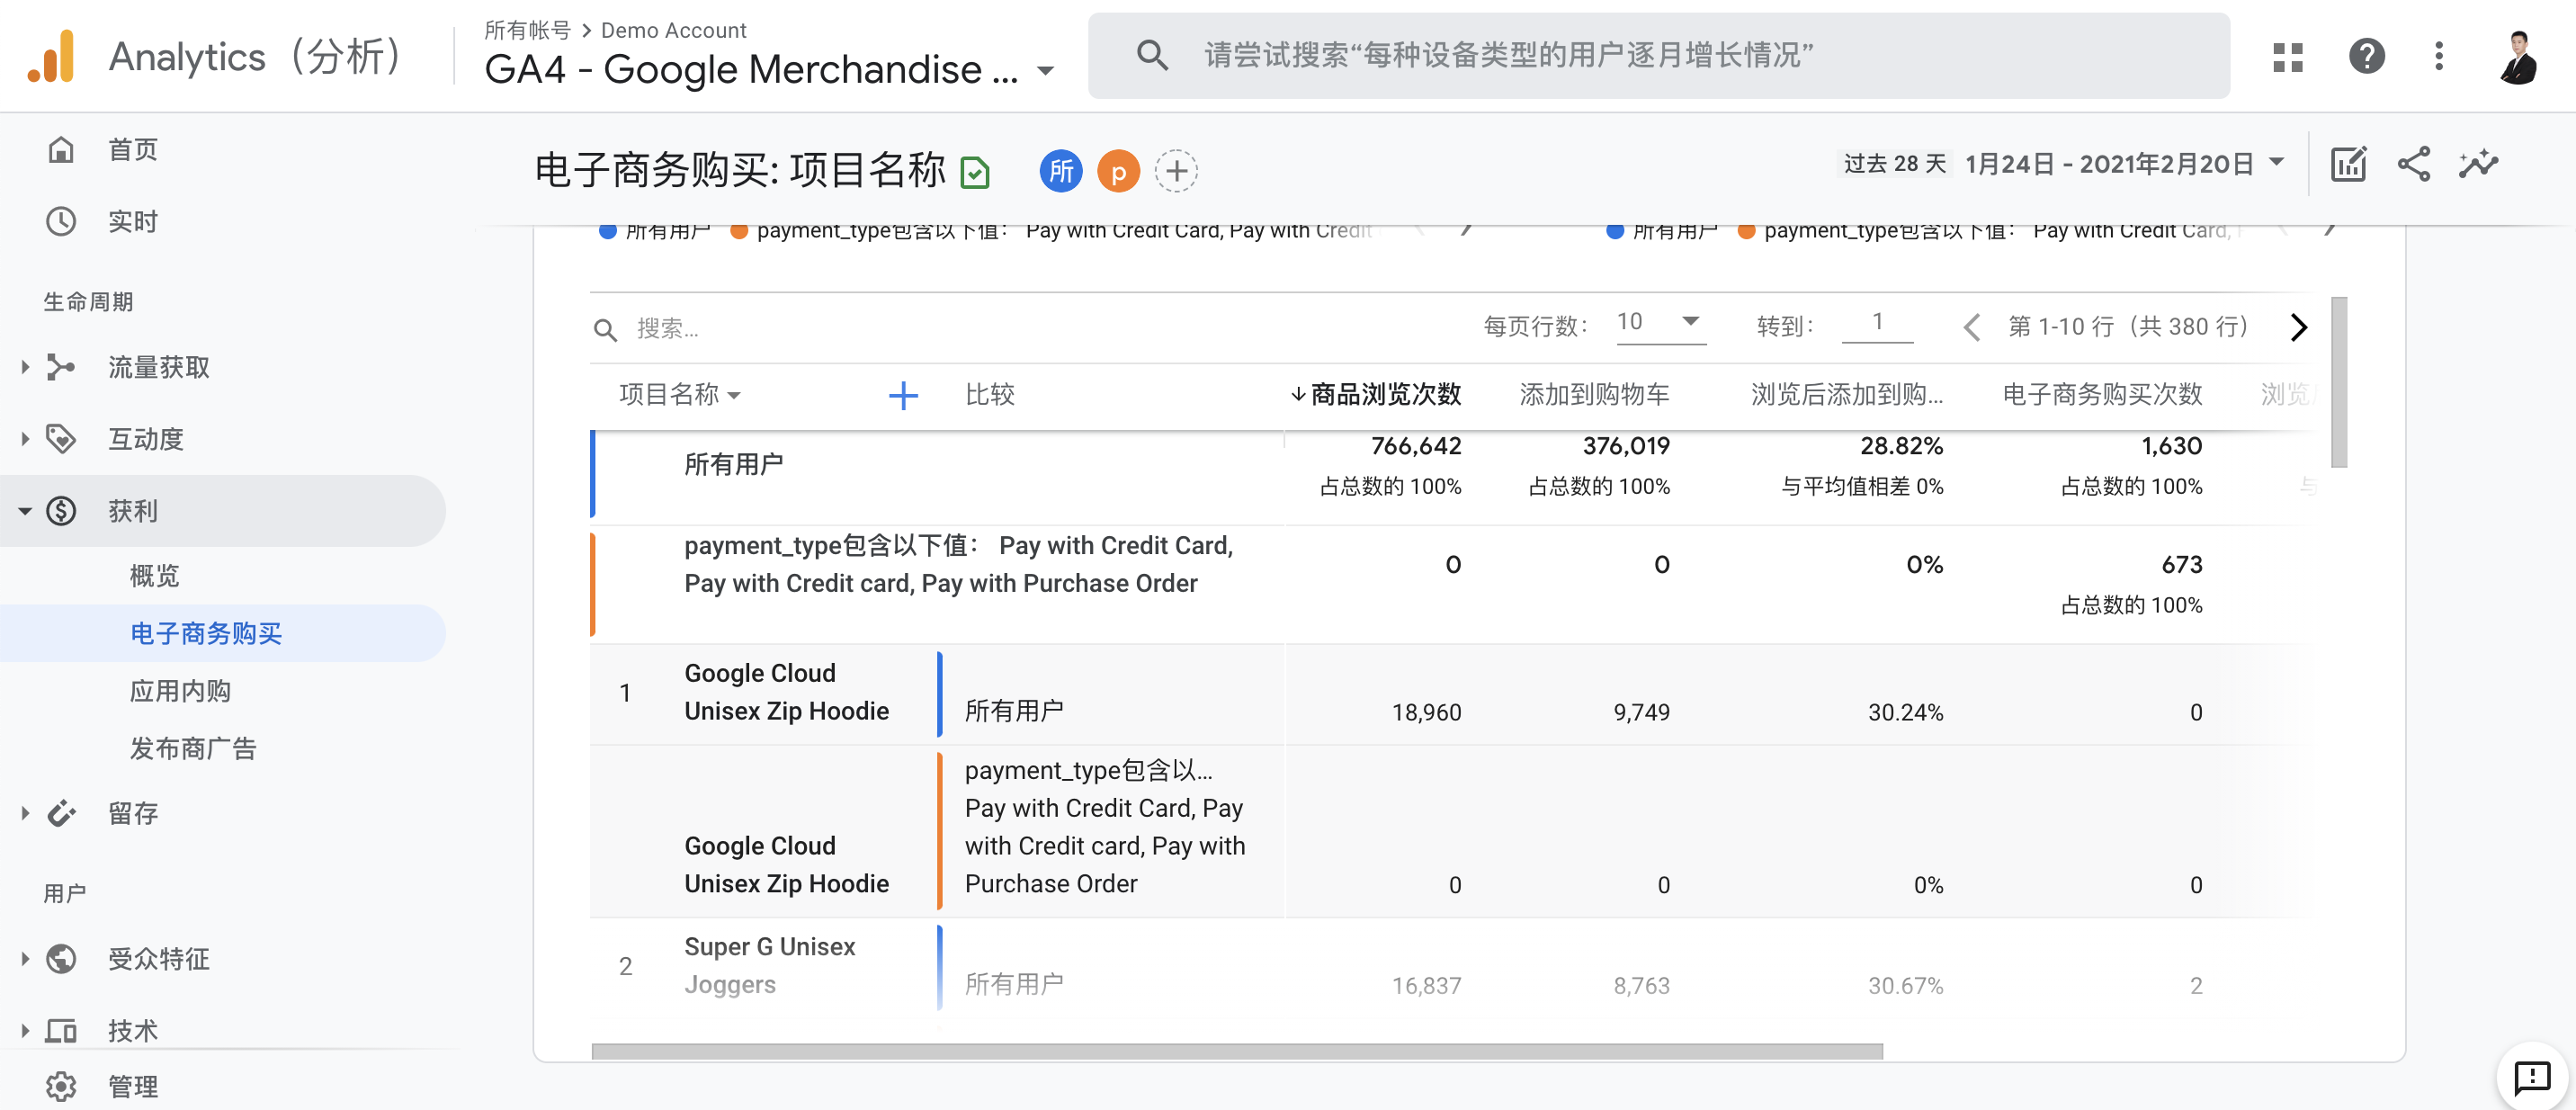Open the user profile avatar

point(2518,56)
